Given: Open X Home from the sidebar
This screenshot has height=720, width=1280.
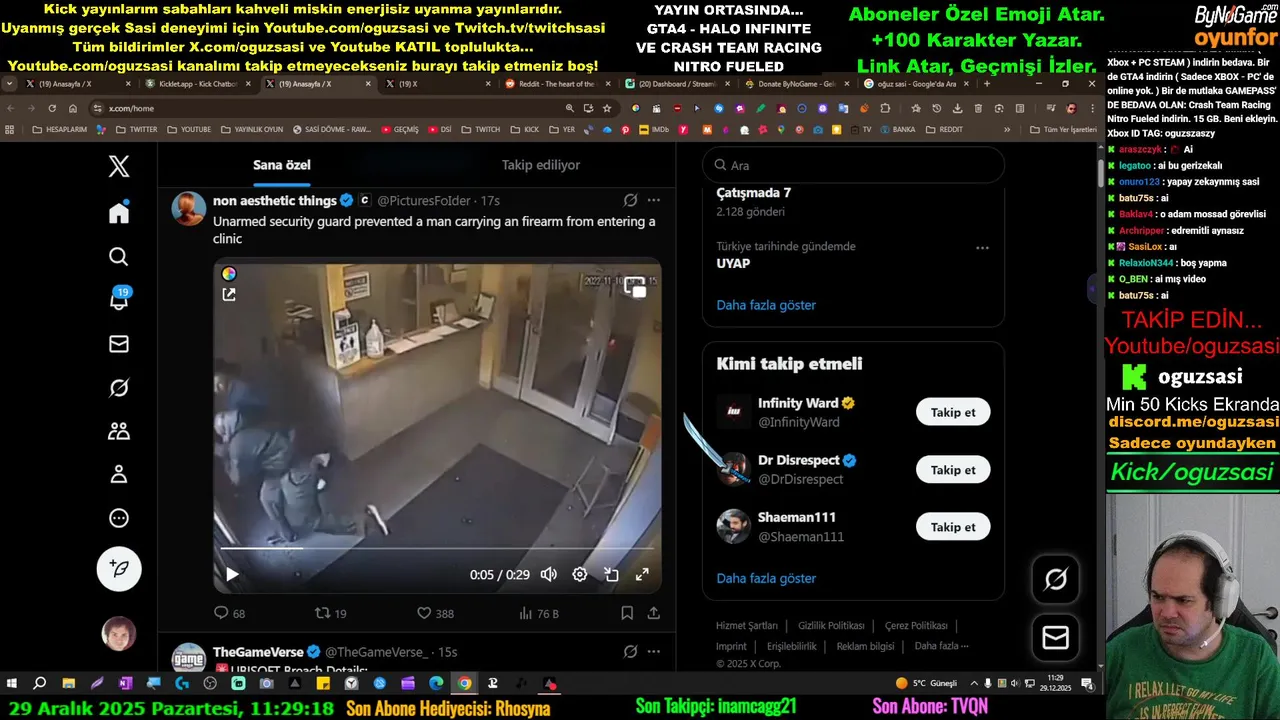Looking at the screenshot, I should pos(119,212).
